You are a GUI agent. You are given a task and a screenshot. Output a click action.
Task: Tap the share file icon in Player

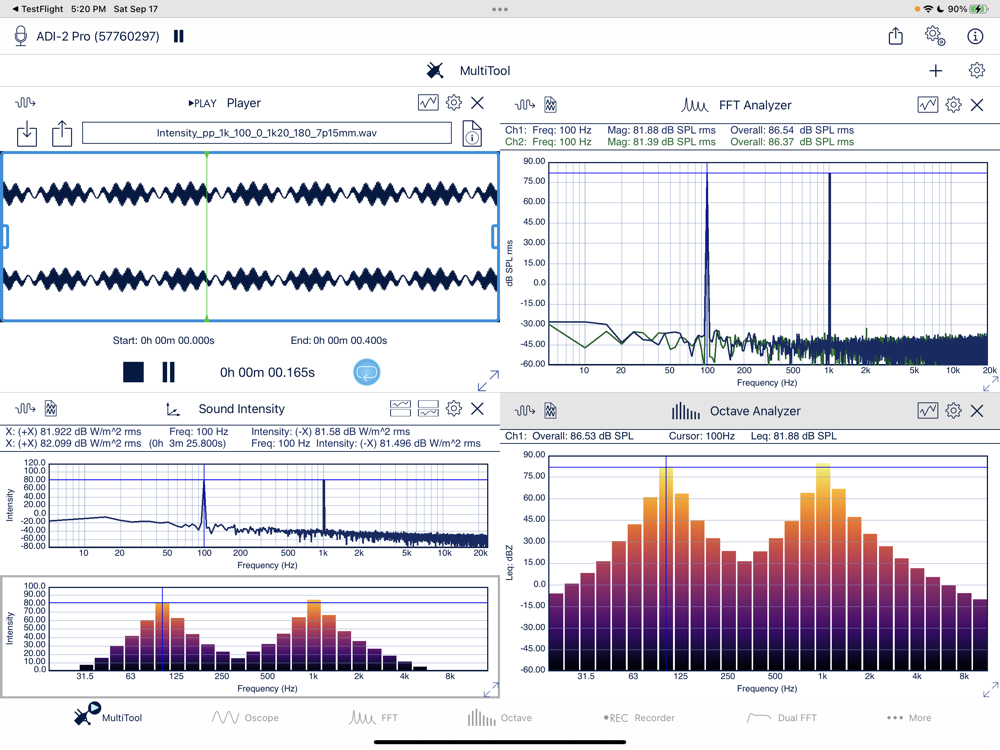tap(62, 133)
